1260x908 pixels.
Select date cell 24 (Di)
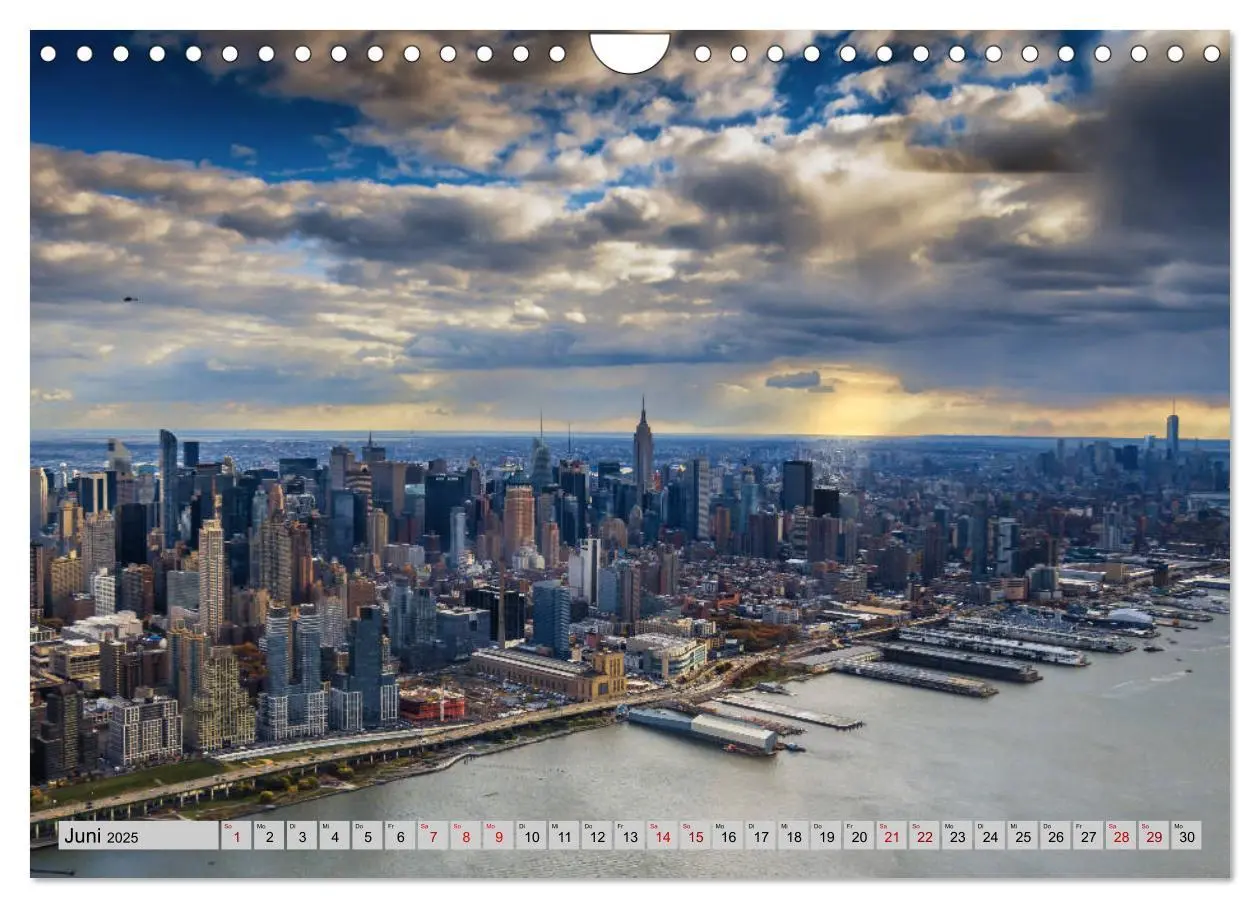[990, 836]
